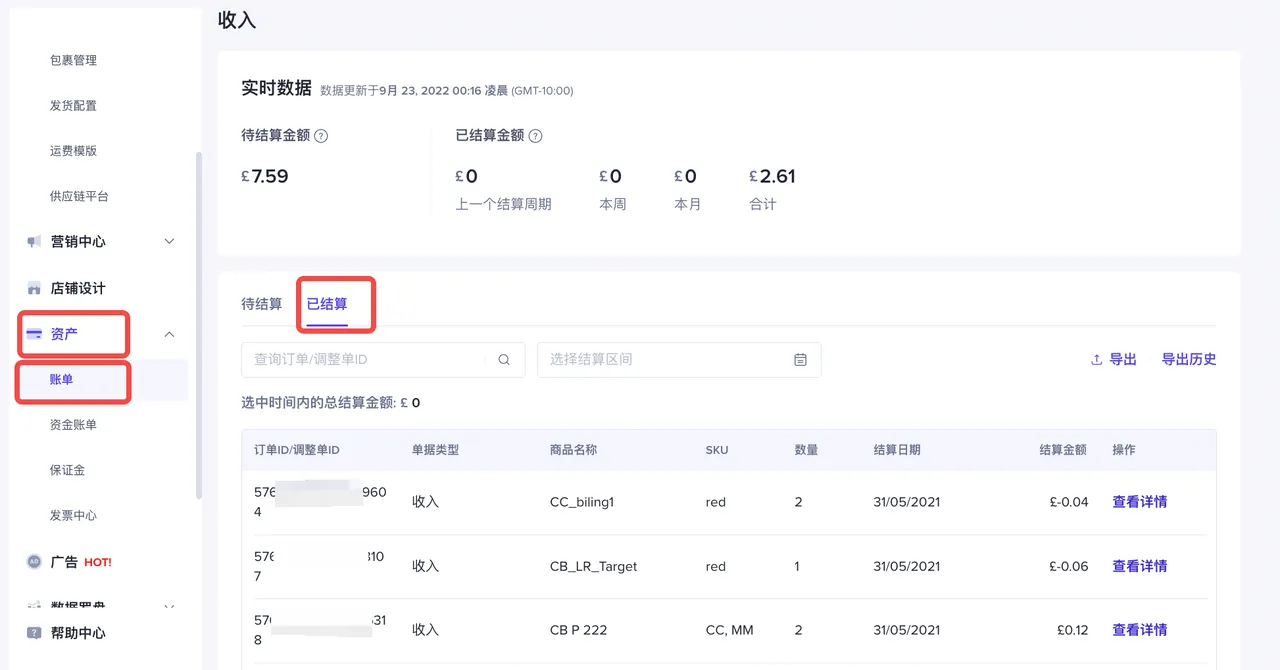This screenshot has height=670, width=1280.
Task: Click the help tooltip icon next to 已结算金额
Action: click(x=535, y=135)
